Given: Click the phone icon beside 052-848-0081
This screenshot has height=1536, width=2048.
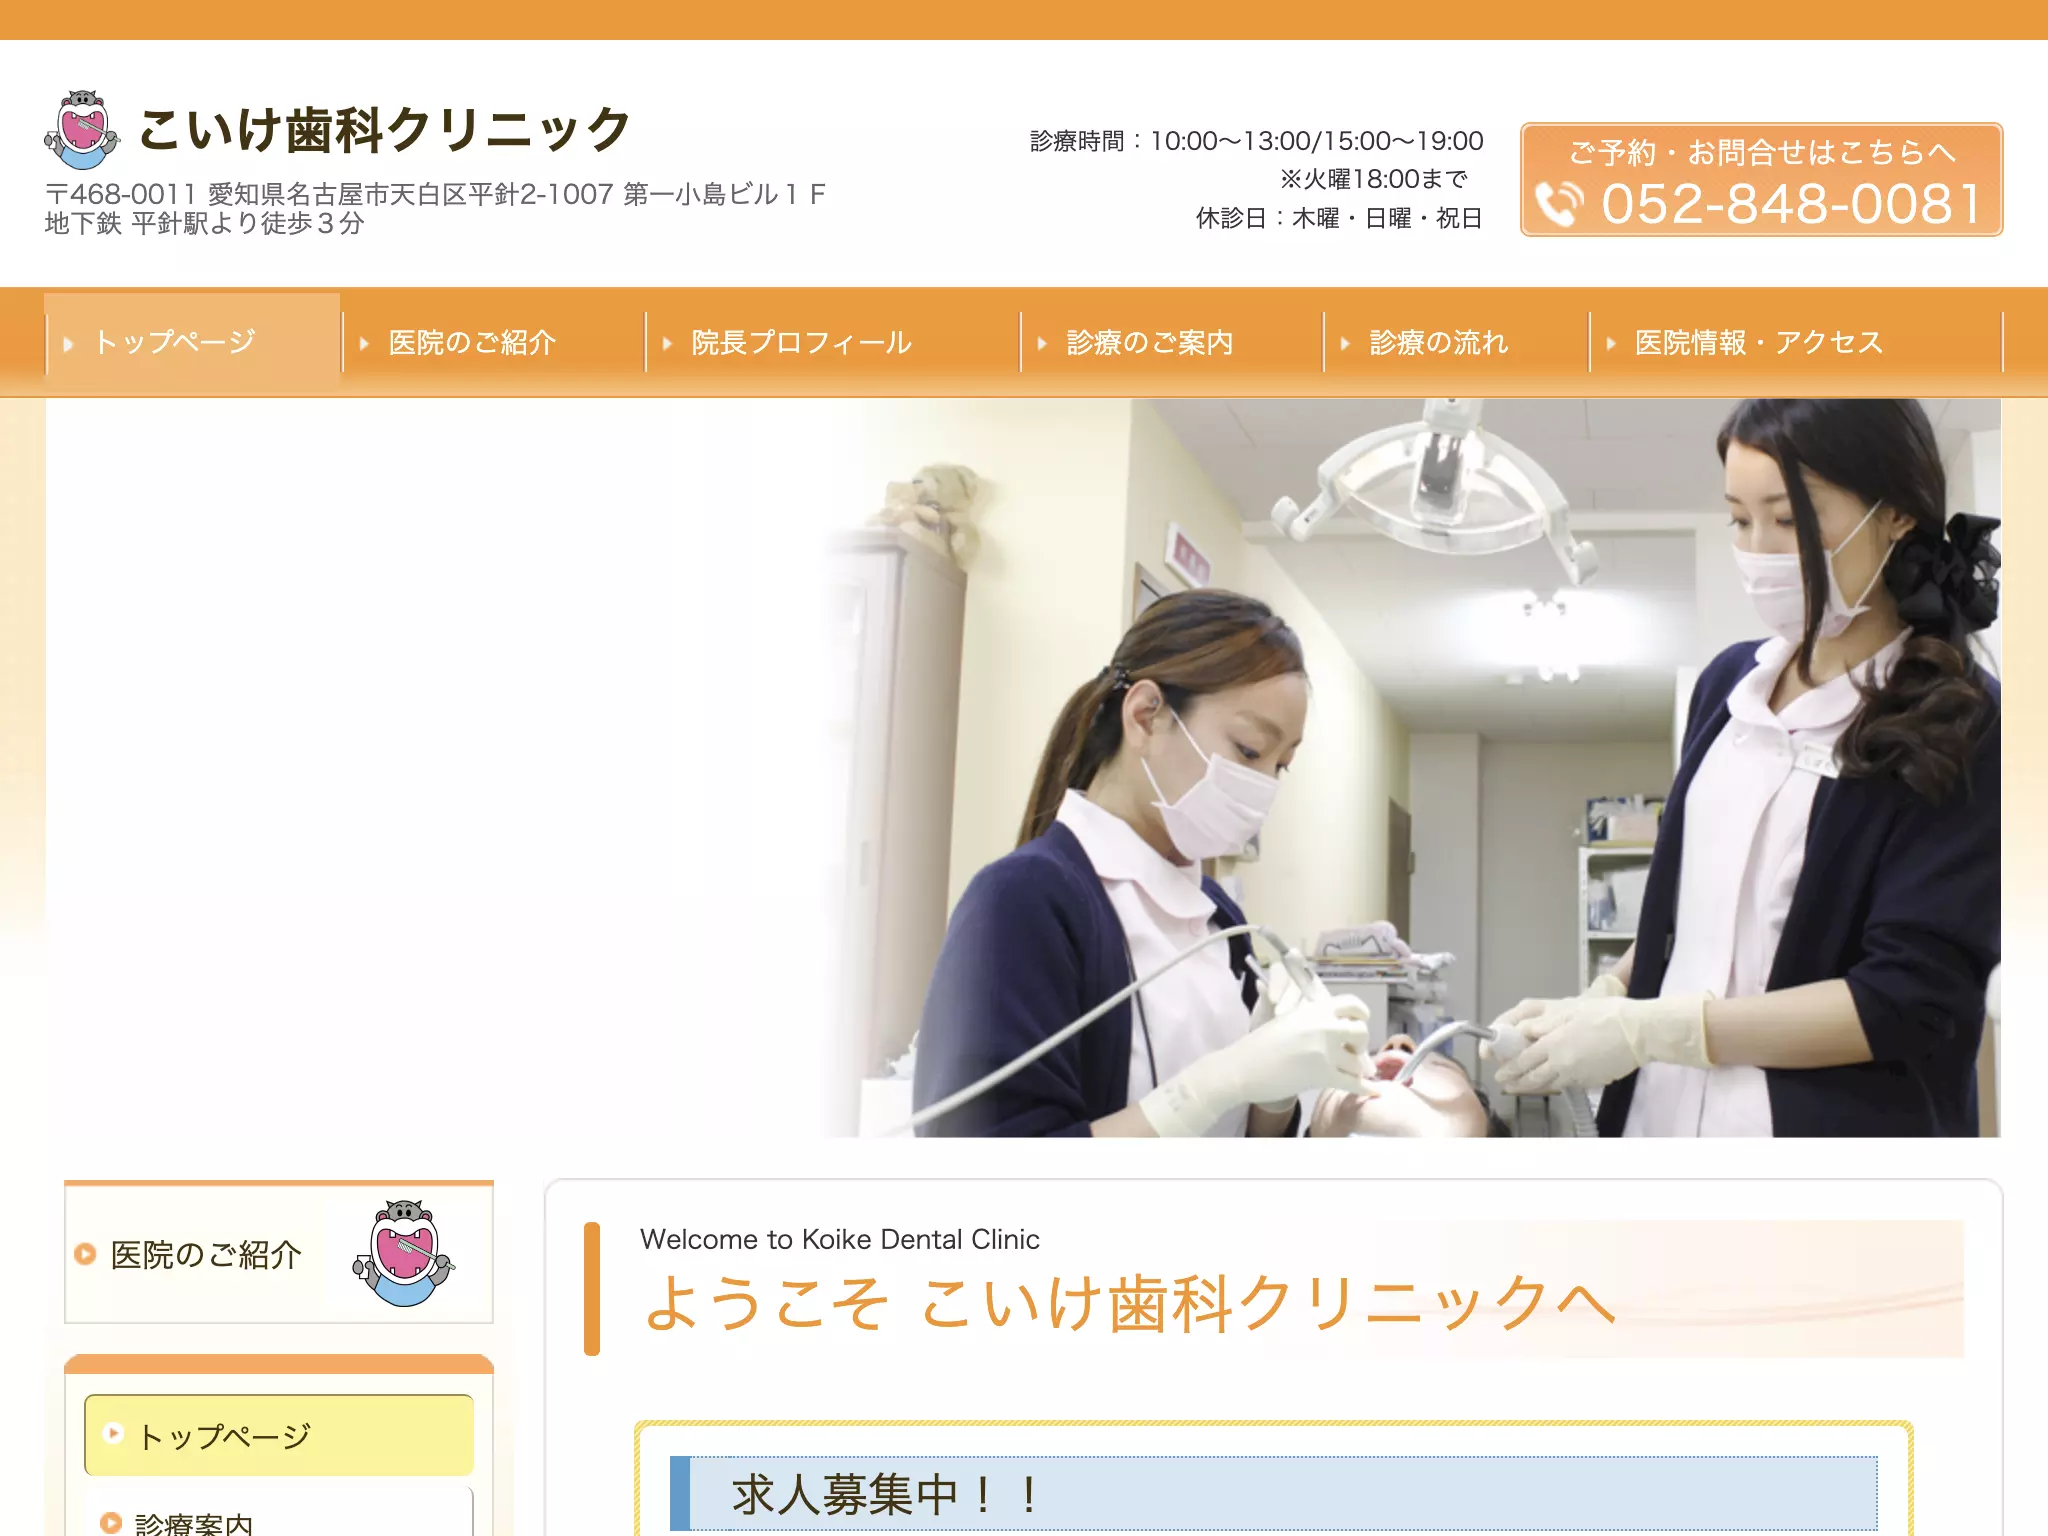Looking at the screenshot, I should click(1559, 204).
